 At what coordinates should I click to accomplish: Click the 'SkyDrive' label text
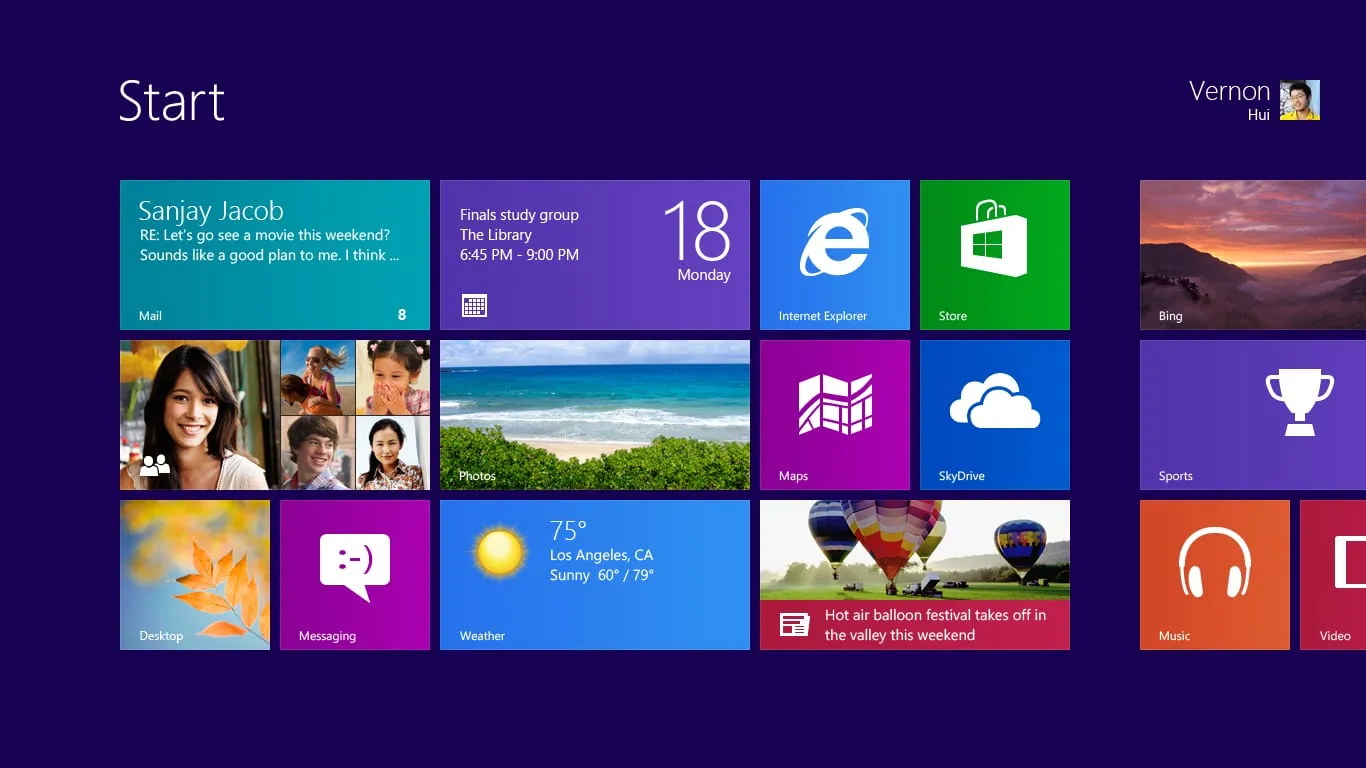962,476
